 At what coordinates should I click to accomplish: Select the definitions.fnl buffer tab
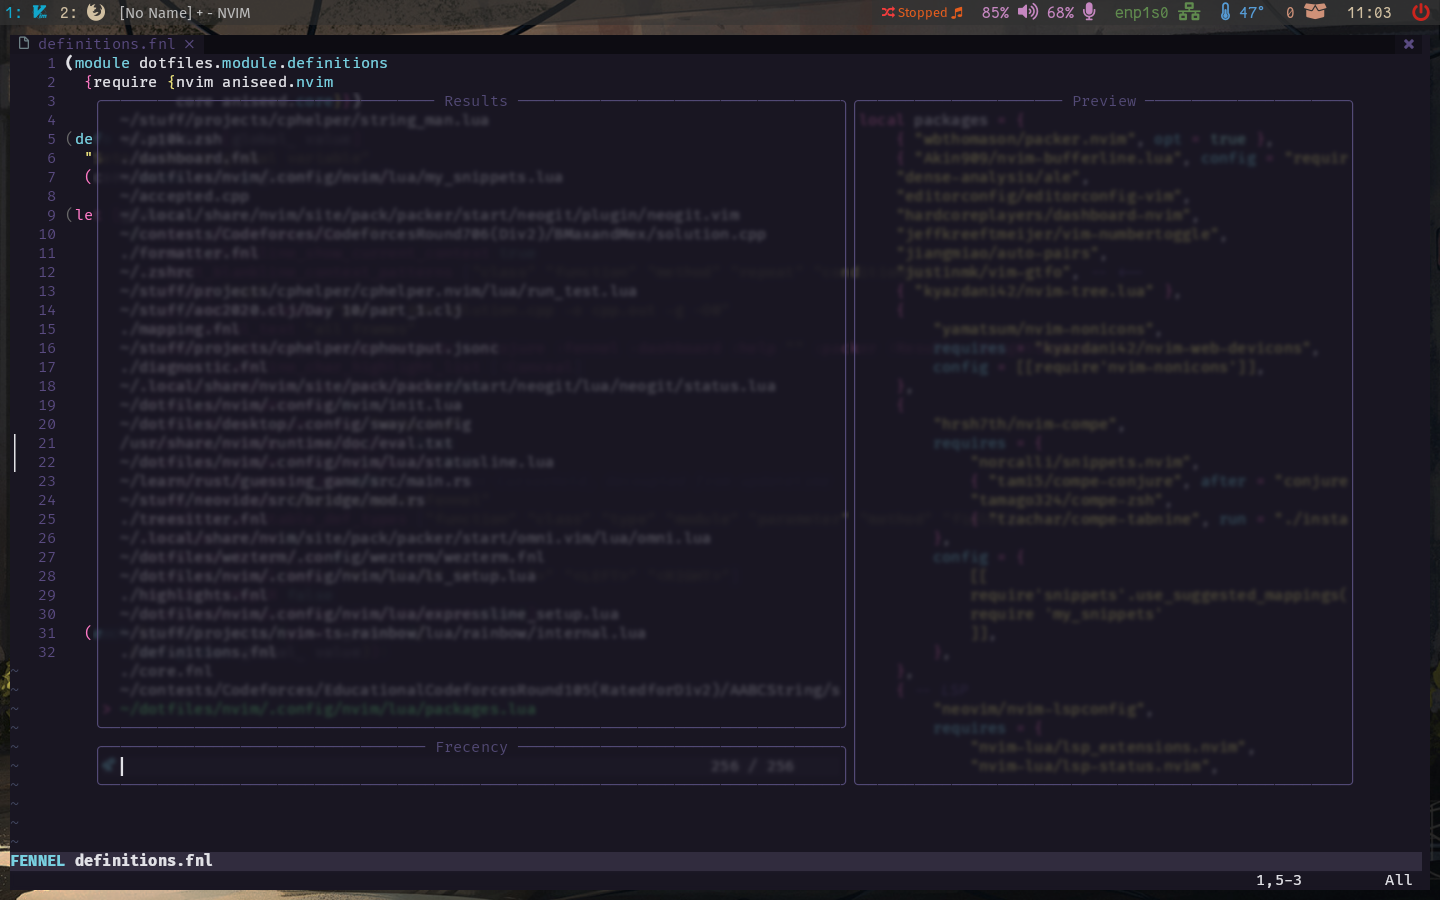(106, 44)
